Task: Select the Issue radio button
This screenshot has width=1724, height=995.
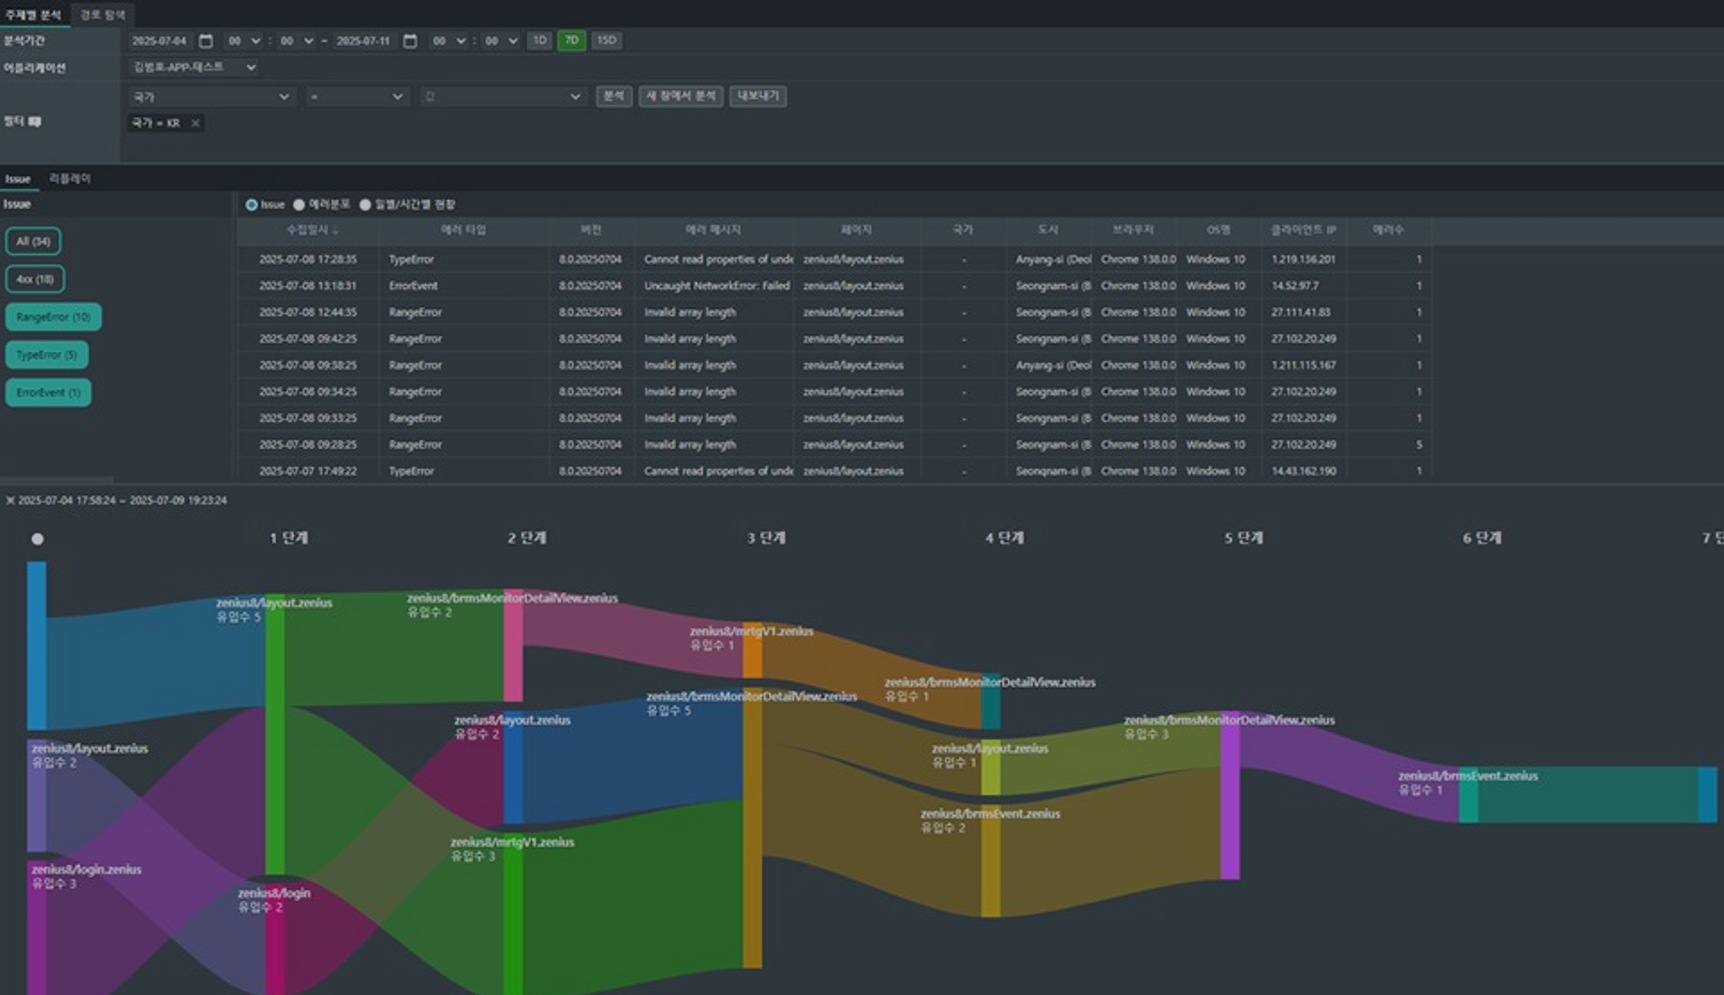Action: point(251,205)
